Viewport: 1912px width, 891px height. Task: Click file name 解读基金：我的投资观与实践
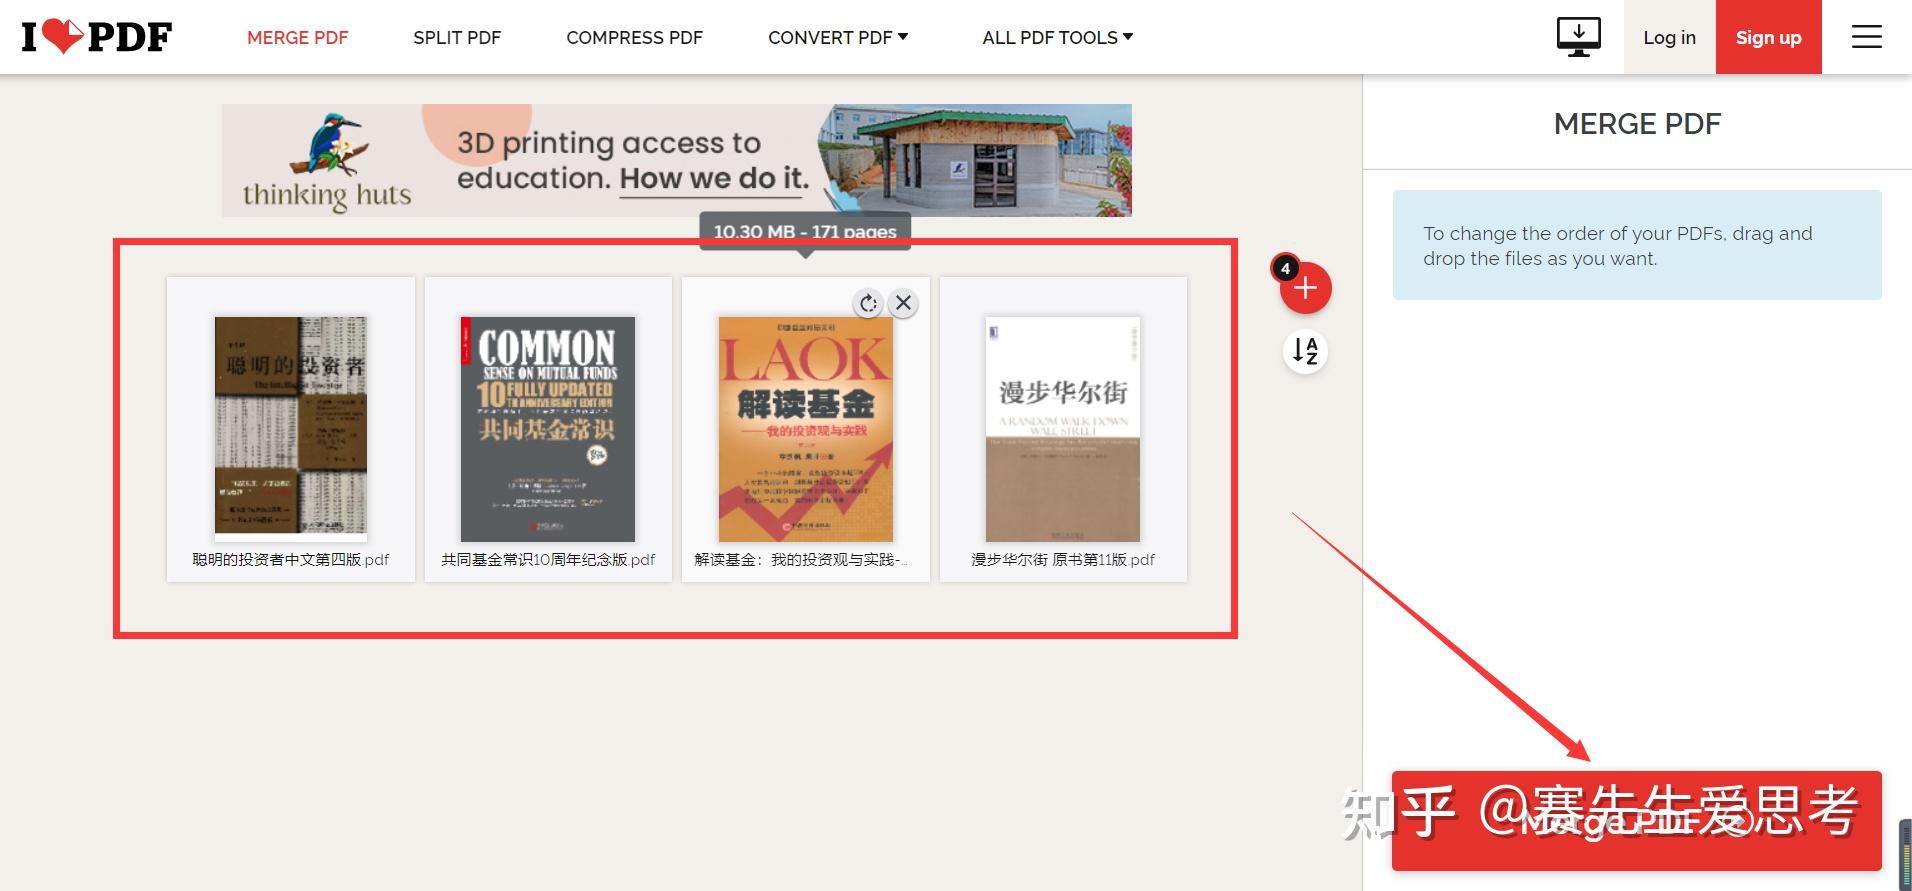point(801,560)
